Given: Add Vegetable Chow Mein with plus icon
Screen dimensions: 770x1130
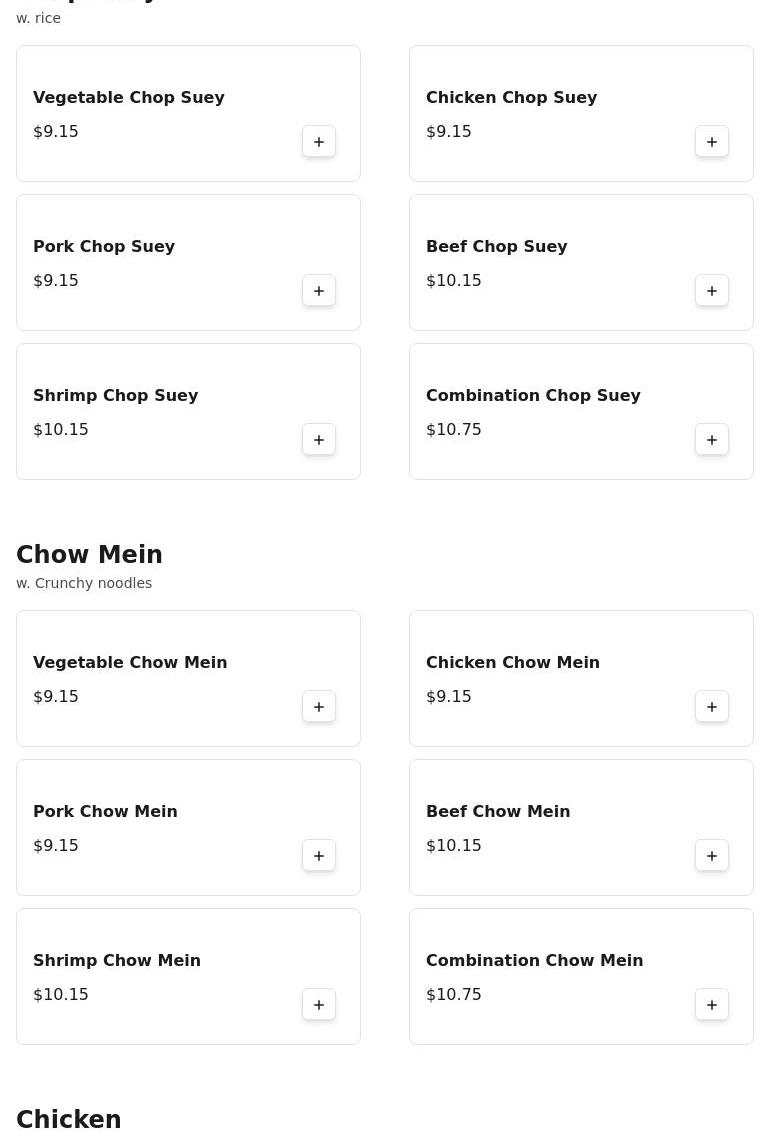Looking at the screenshot, I should click(319, 707).
